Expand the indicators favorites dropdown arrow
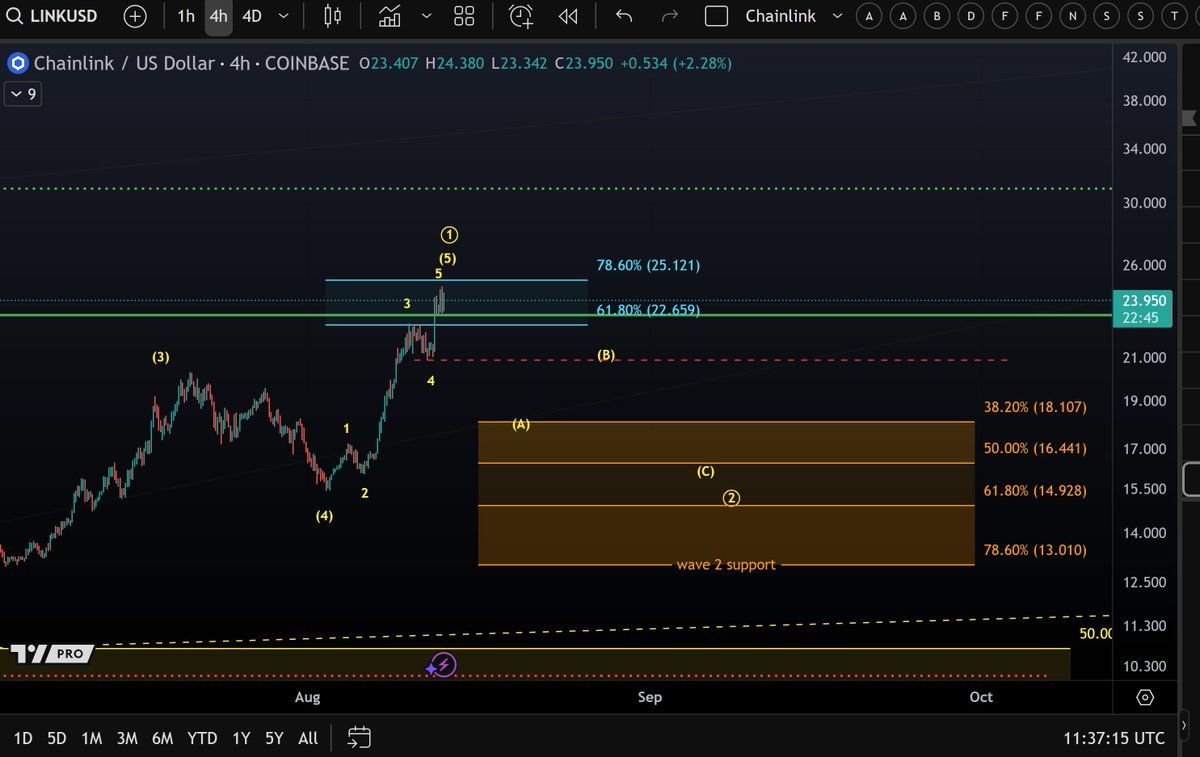This screenshot has height=757, width=1200. pyautogui.click(x=427, y=16)
